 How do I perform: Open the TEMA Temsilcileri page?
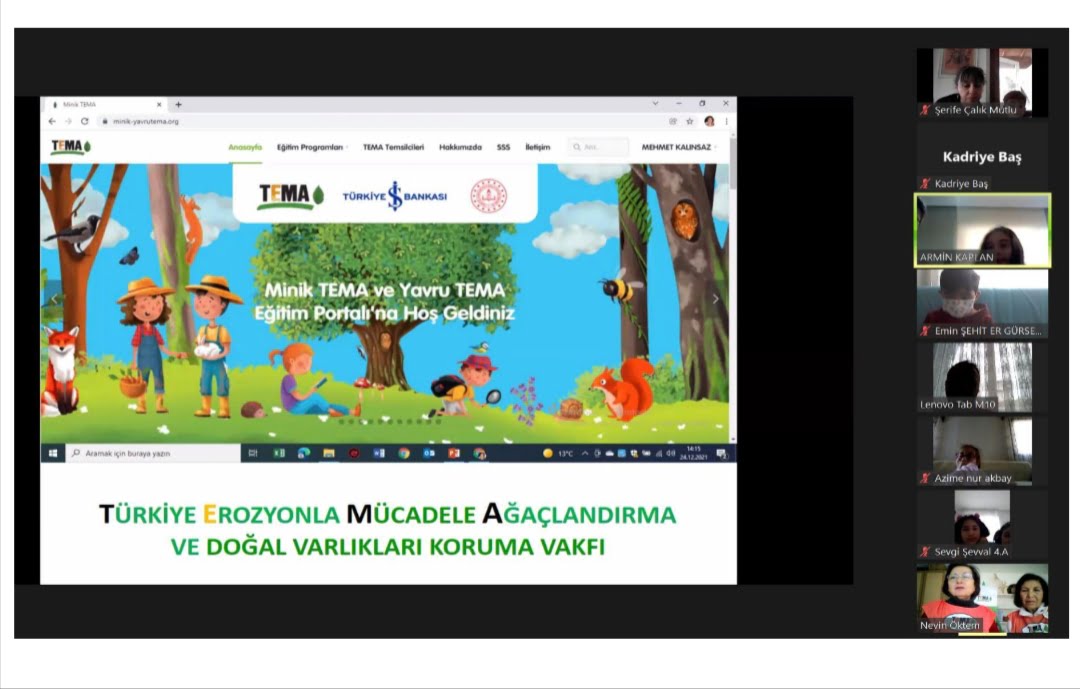click(393, 147)
